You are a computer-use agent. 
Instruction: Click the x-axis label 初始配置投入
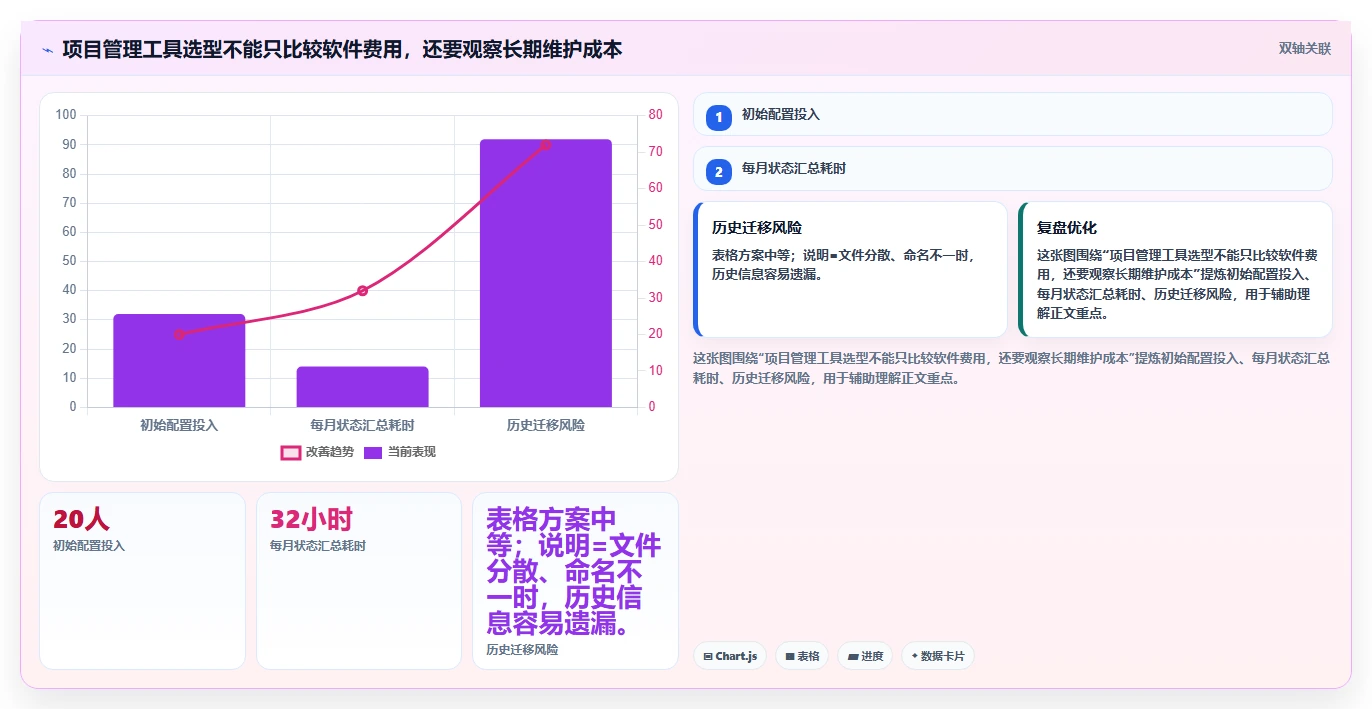[179, 425]
